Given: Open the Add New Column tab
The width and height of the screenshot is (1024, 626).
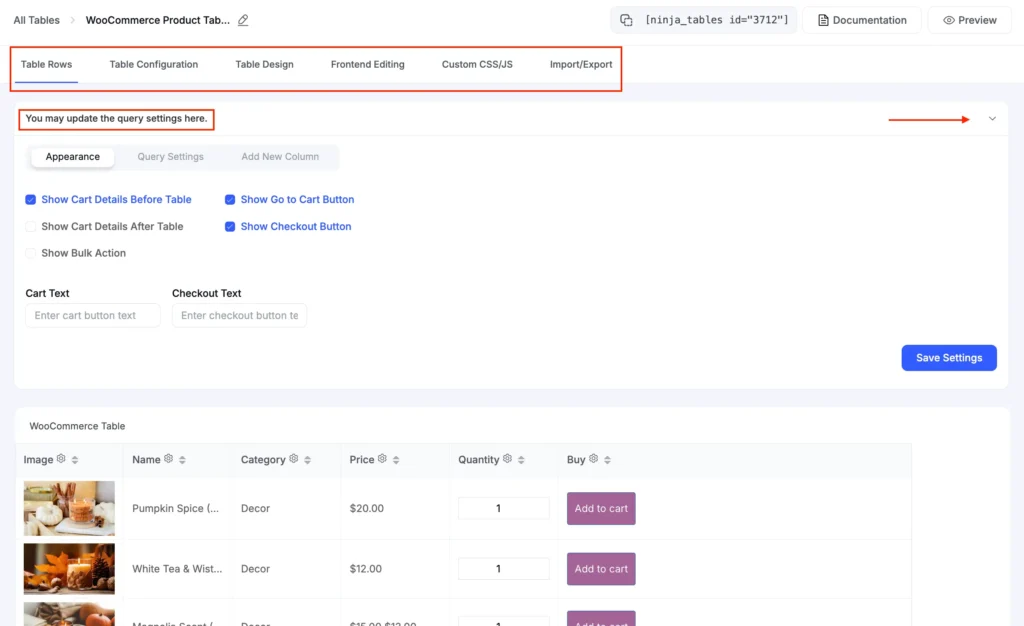Looking at the screenshot, I should pyautogui.click(x=280, y=157).
